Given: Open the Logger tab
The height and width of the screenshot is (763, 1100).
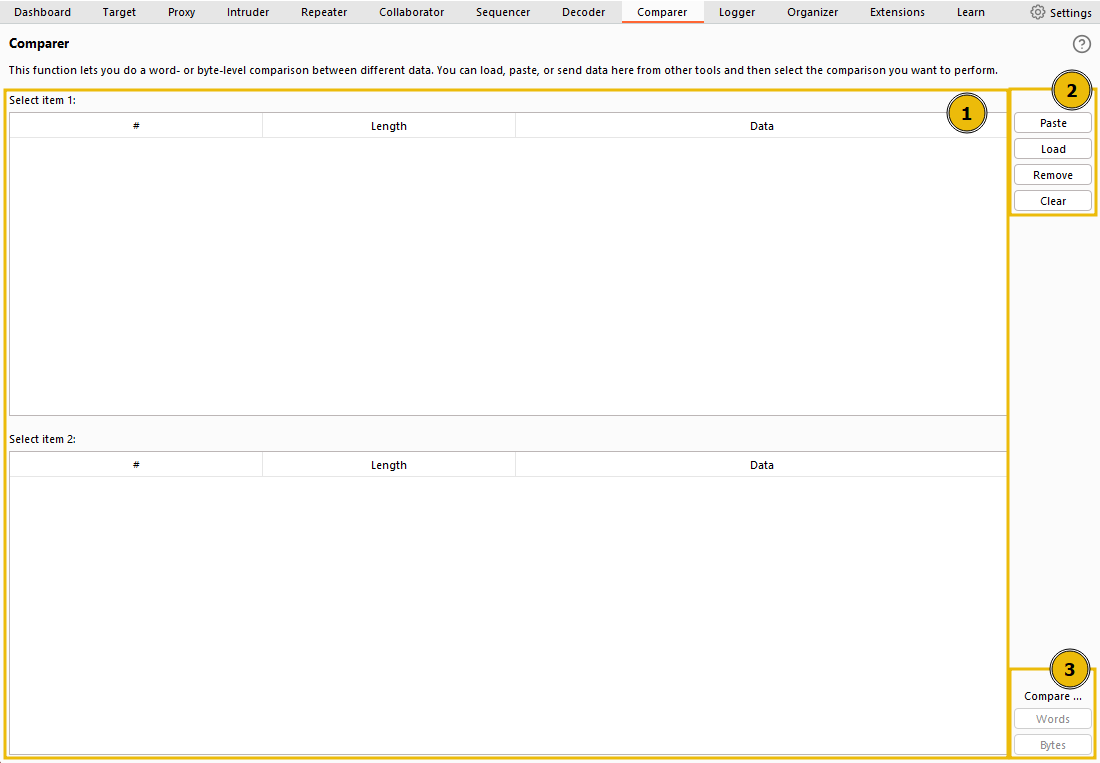Looking at the screenshot, I should click(x=737, y=12).
